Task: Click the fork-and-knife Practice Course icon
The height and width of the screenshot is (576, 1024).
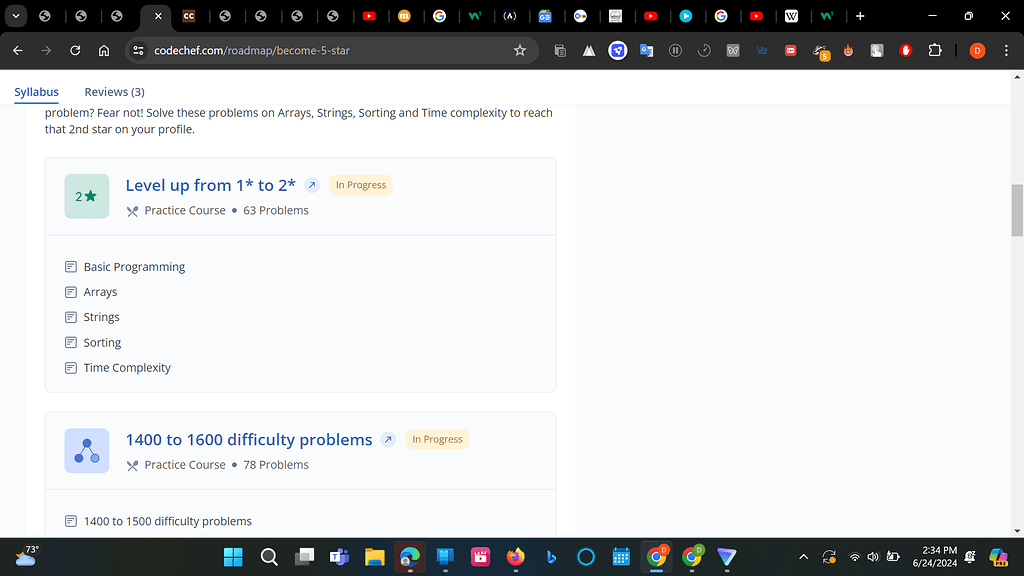Action: (x=131, y=210)
